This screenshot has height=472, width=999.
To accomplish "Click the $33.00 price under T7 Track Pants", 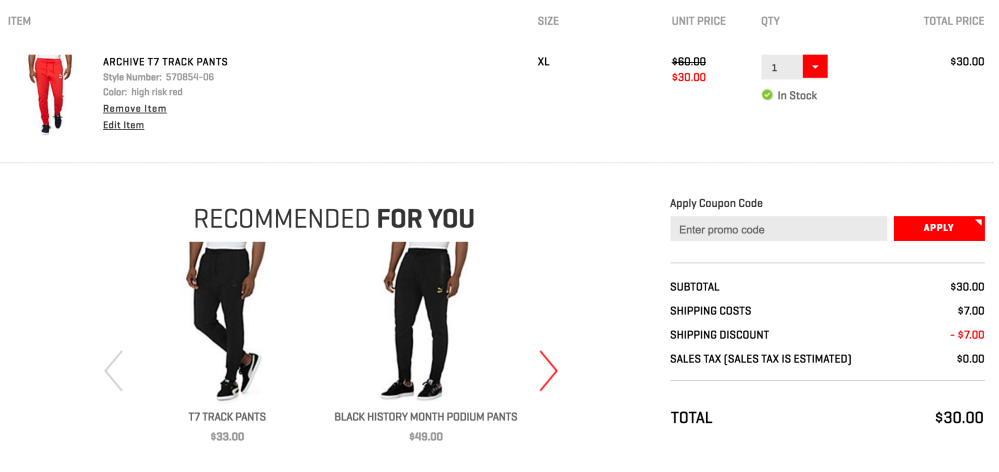I will coord(227,437).
